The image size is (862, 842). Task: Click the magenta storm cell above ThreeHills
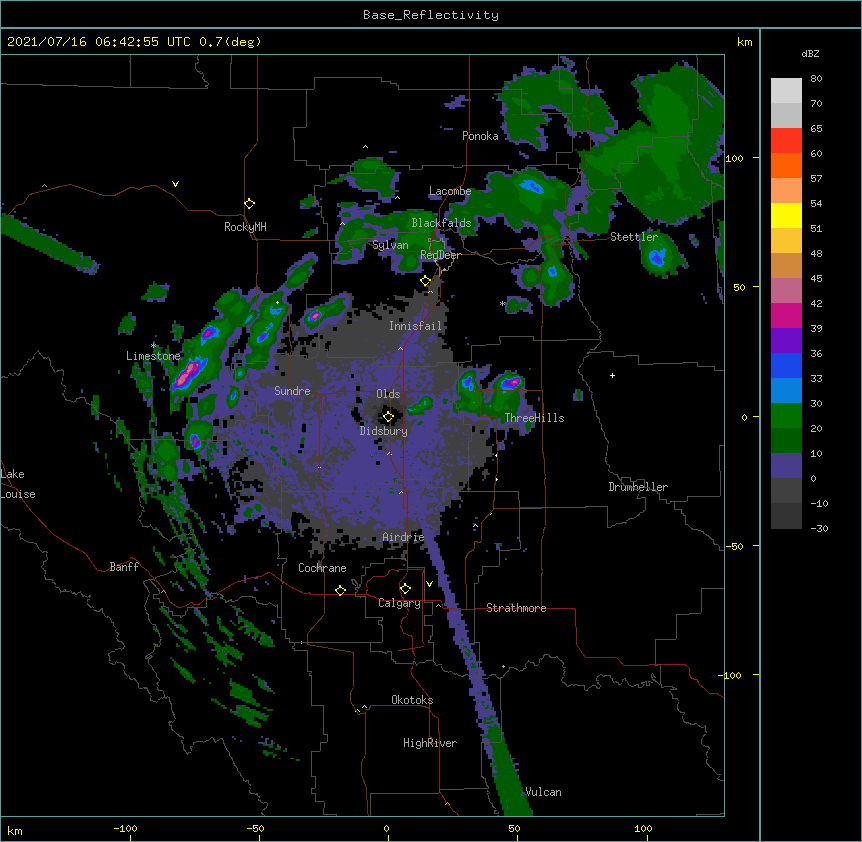(512, 382)
